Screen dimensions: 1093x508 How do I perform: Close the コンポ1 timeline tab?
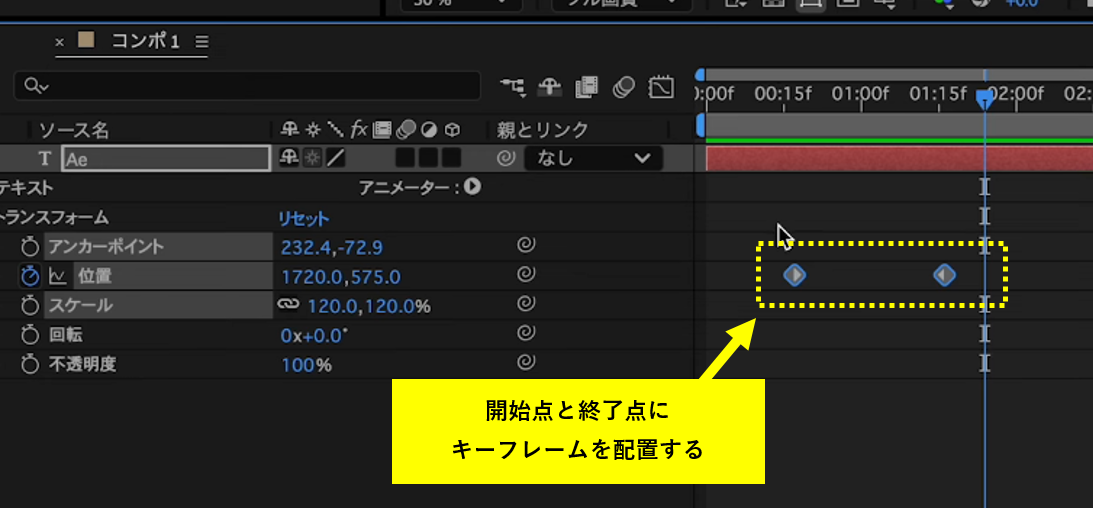(60, 42)
